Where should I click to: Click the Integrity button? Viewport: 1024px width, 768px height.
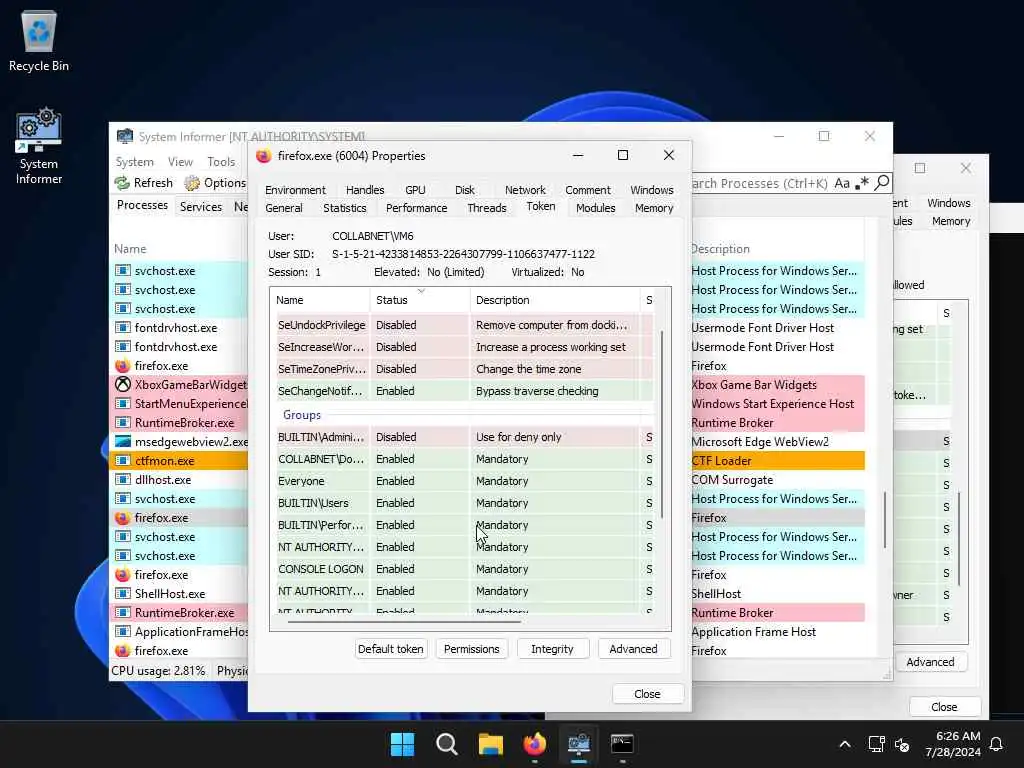pyautogui.click(x=552, y=649)
